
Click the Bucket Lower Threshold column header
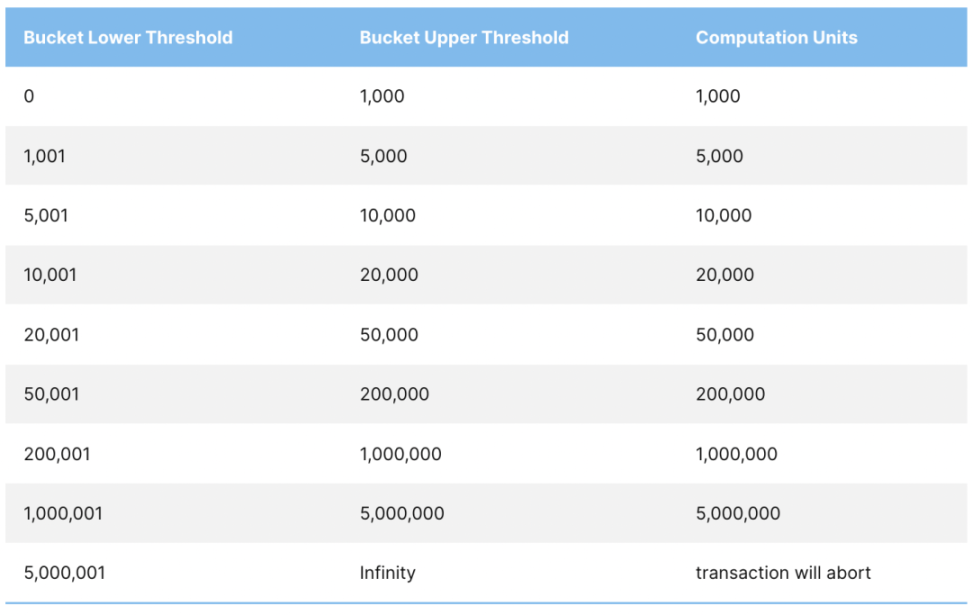click(128, 38)
